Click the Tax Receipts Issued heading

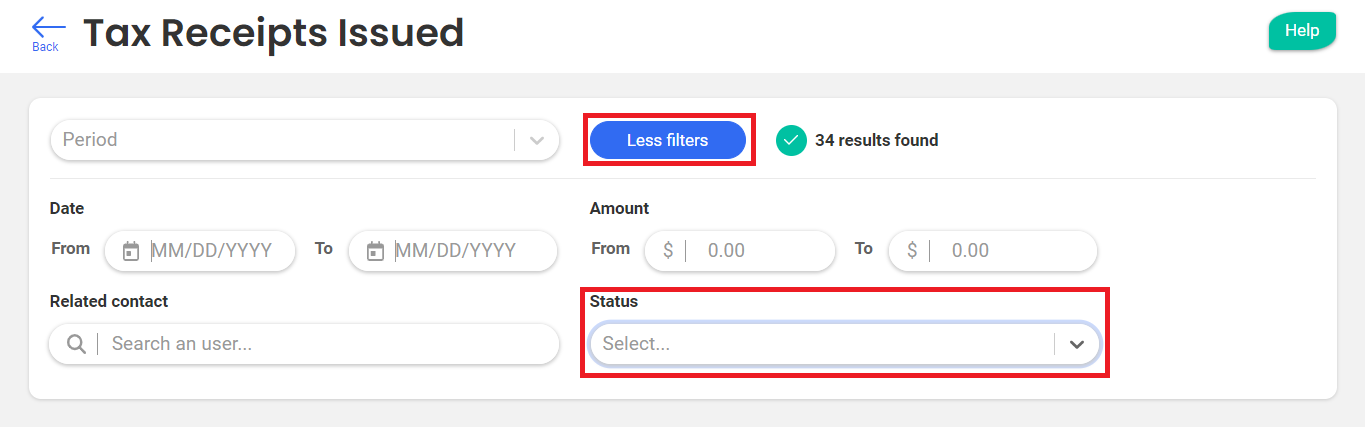(x=273, y=33)
